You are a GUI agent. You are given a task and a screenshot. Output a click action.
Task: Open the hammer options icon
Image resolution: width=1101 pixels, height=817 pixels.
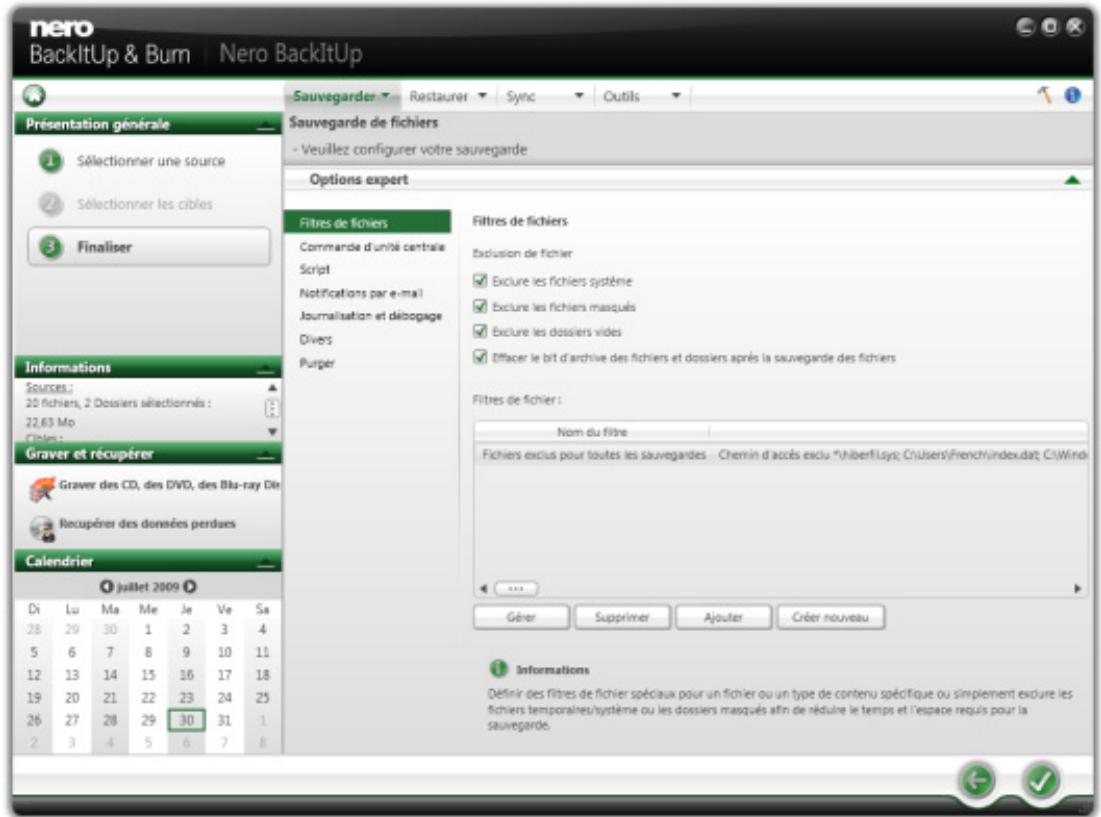pyautogui.click(x=1045, y=95)
